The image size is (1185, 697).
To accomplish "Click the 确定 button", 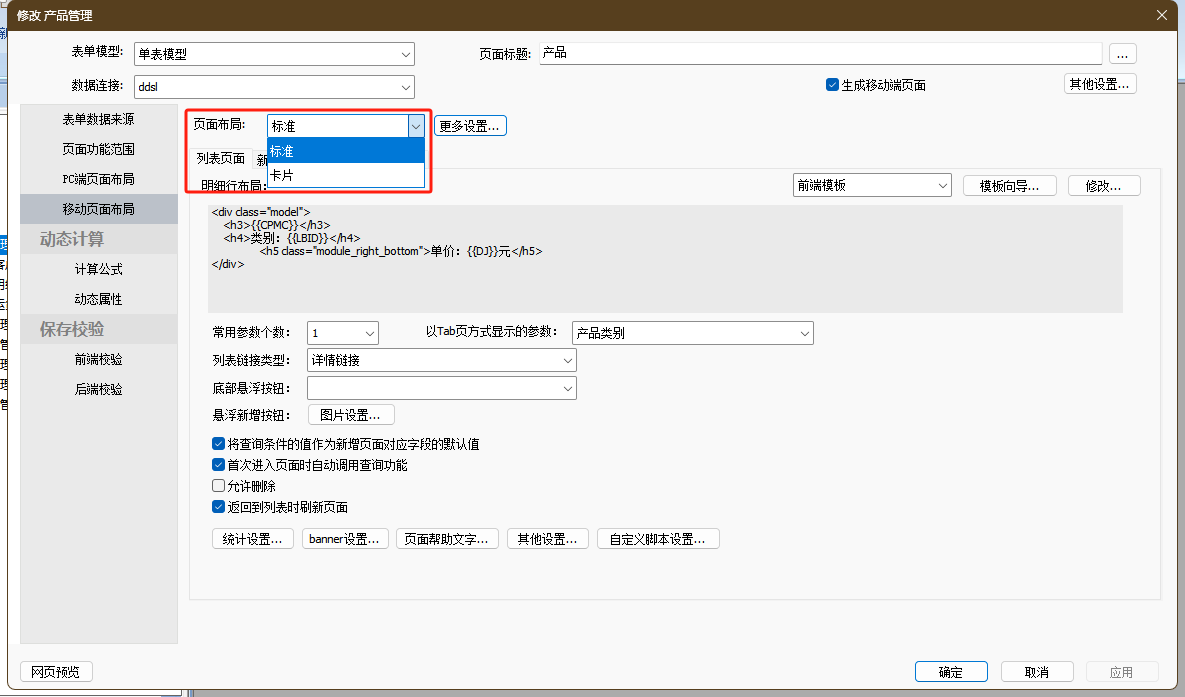I will point(950,672).
